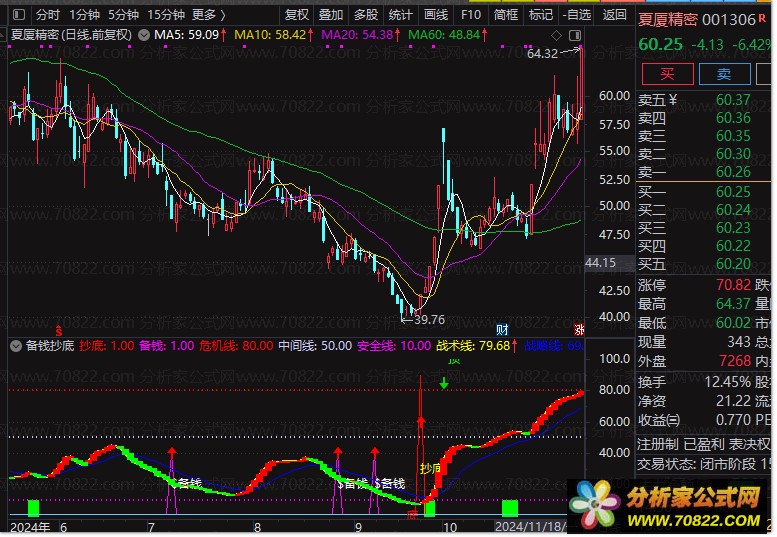Click month 8 on the time axis
Viewport: 777px width, 537px height.
coord(257,527)
